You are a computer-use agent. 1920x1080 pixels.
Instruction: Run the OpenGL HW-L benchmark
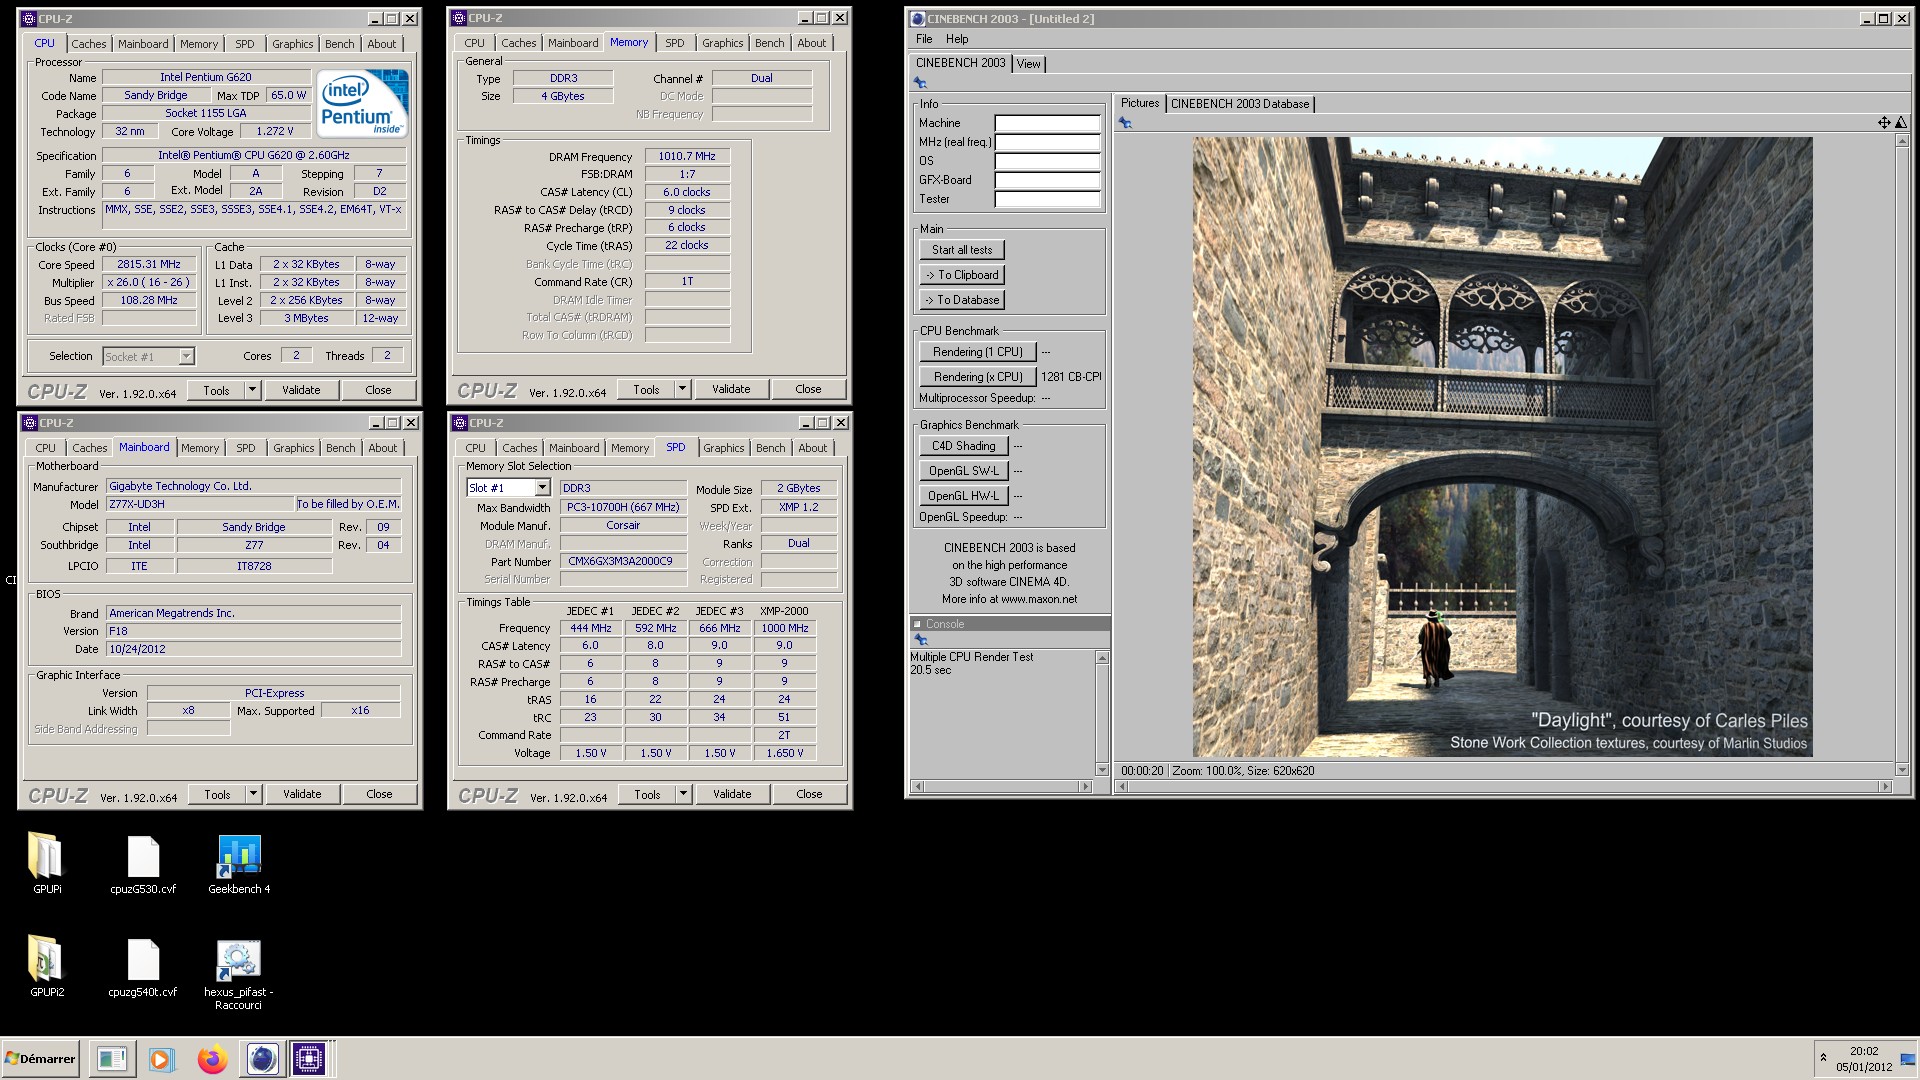[963, 496]
